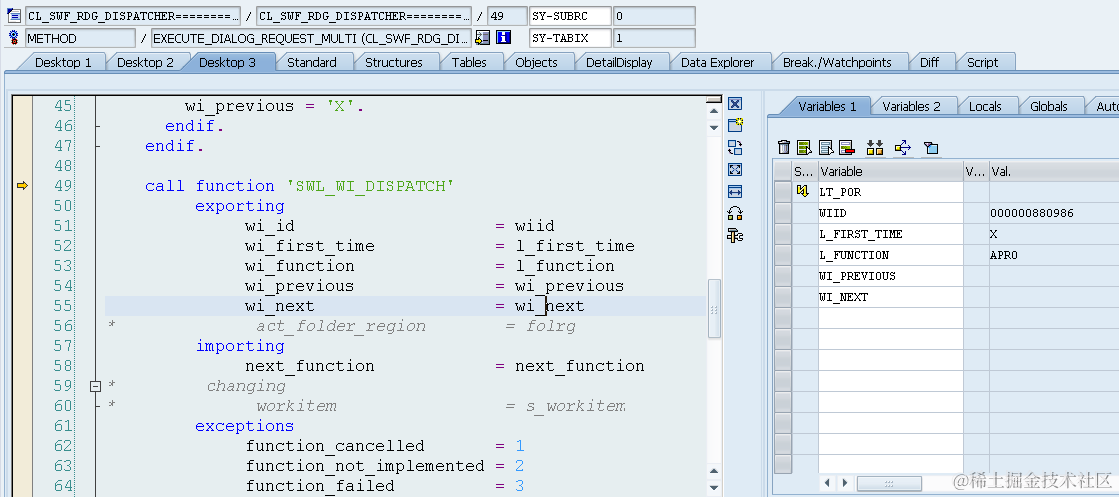Image resolution: width=1119 pixels, height=497 pixels.
Task: Click the code editor scroll-down arrow at bottom
Action: coord(714,488)
